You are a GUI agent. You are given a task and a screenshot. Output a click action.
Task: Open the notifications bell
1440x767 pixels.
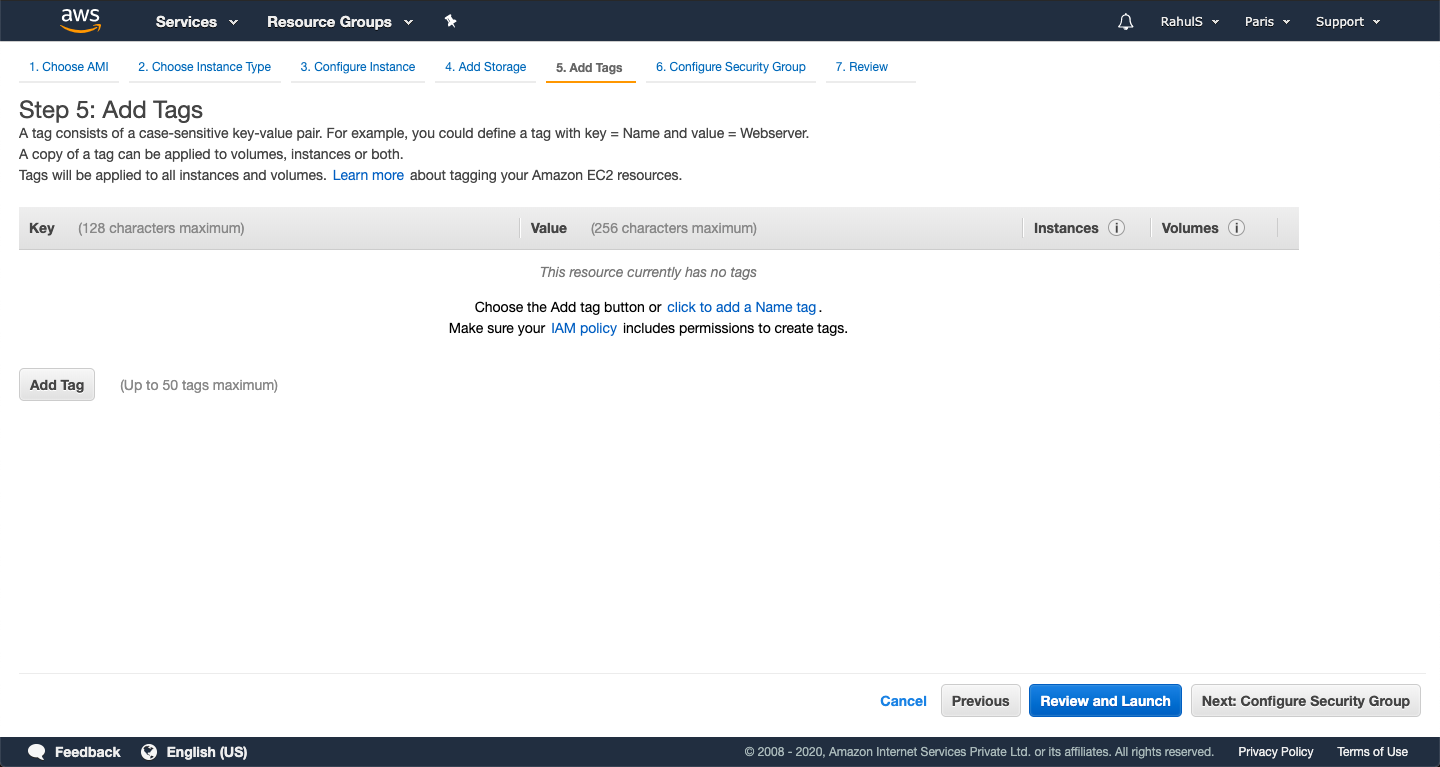tap(1125, 21)
